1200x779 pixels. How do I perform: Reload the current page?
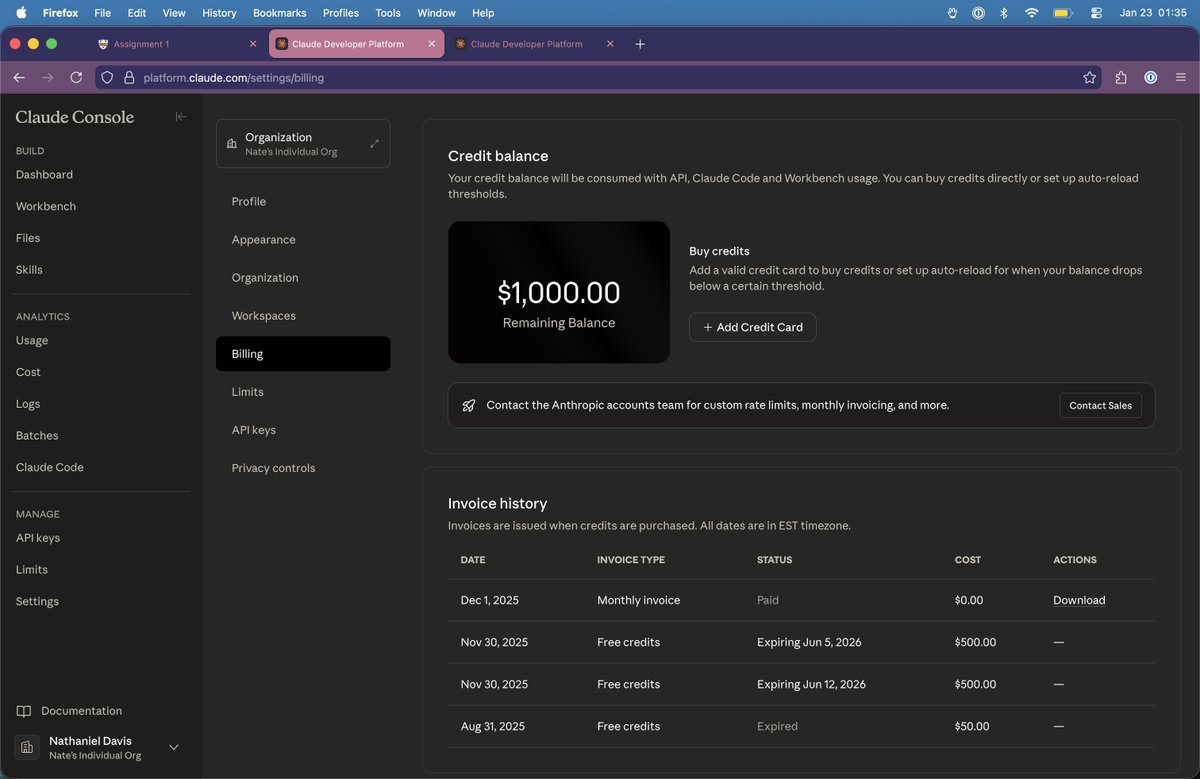[76, 77]
